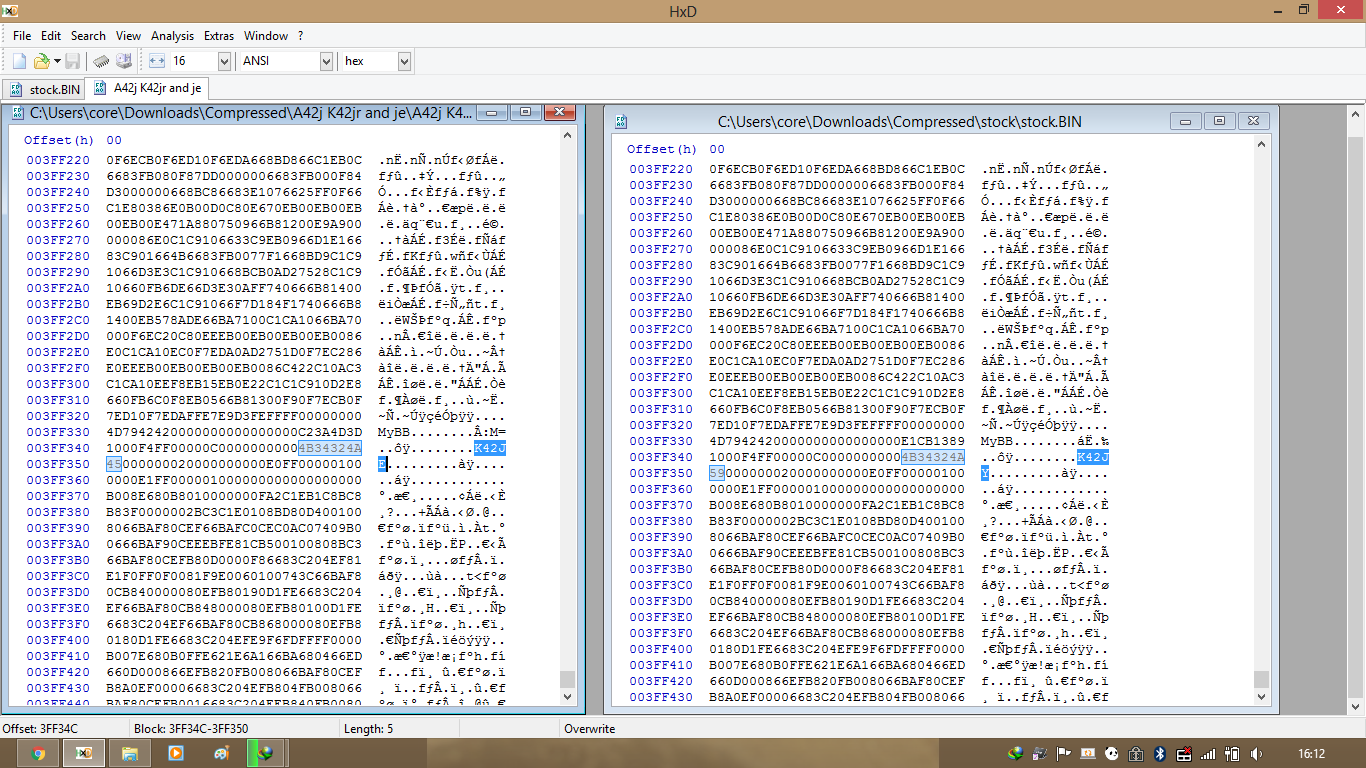Click the Open RAM chip icon
The image size is (1366, 768).
tap(102, 62)
